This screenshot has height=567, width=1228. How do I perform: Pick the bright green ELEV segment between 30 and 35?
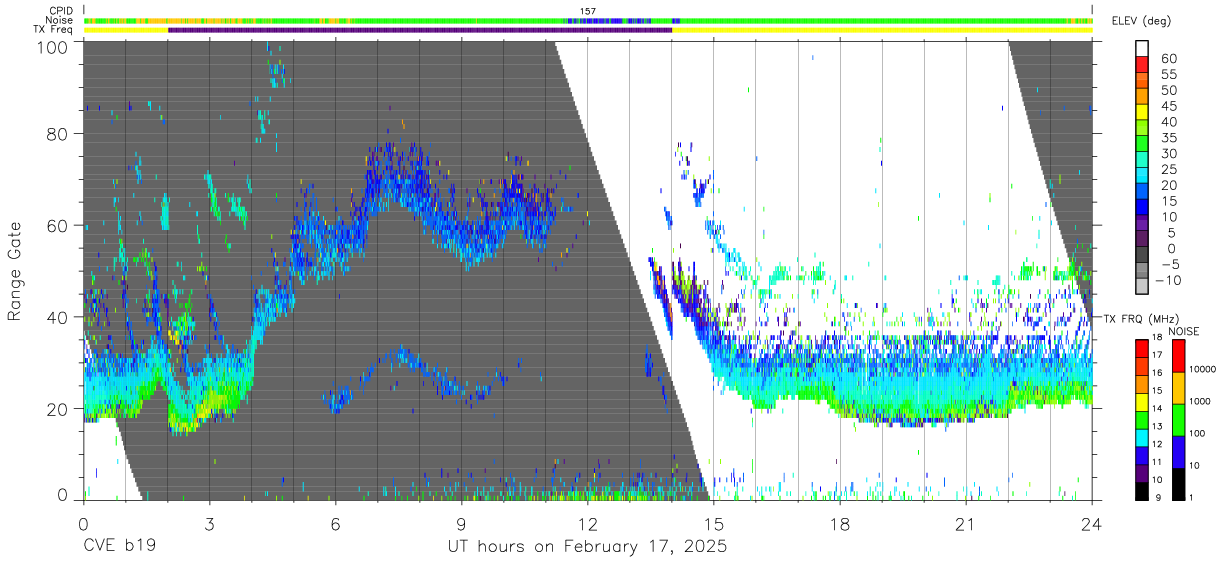pos(1142,143)
